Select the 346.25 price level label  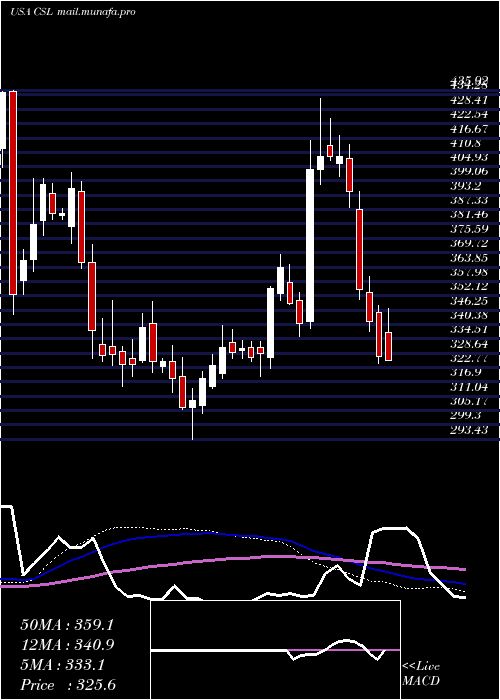[468, 300]
